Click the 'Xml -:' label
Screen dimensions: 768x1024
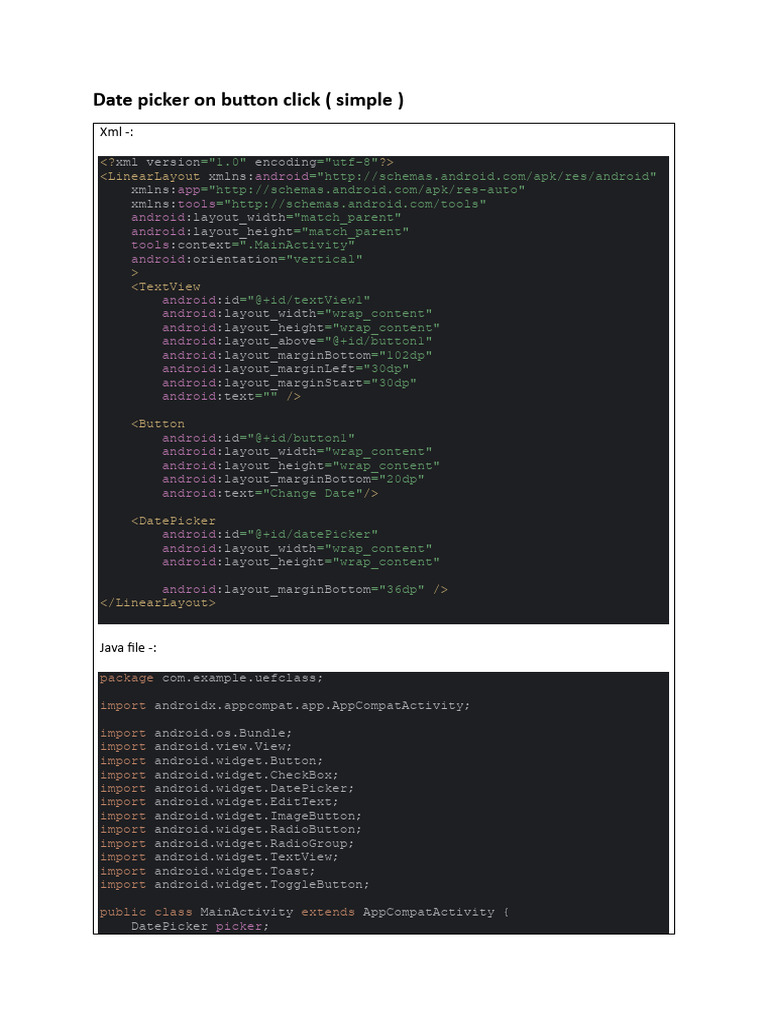117,132
